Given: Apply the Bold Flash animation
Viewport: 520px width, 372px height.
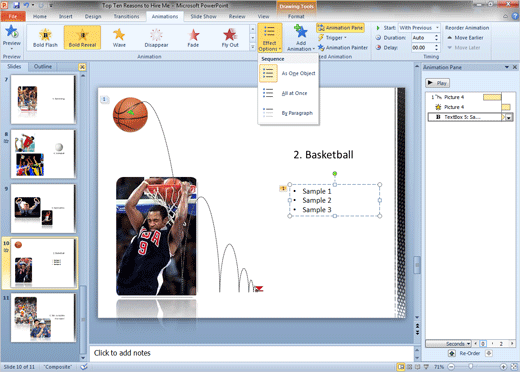Looking at the screenshot, I should [45, 37].
